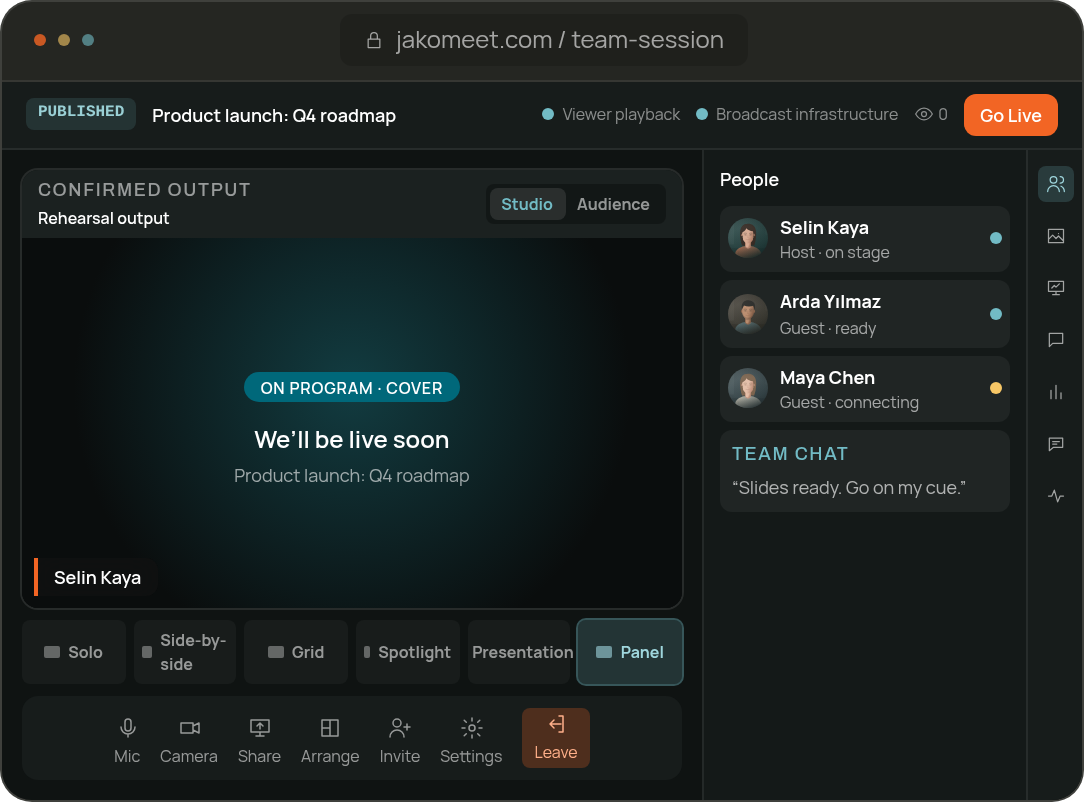Click the We'll be live soon heading
The image size is (1084, 802).
351,440
